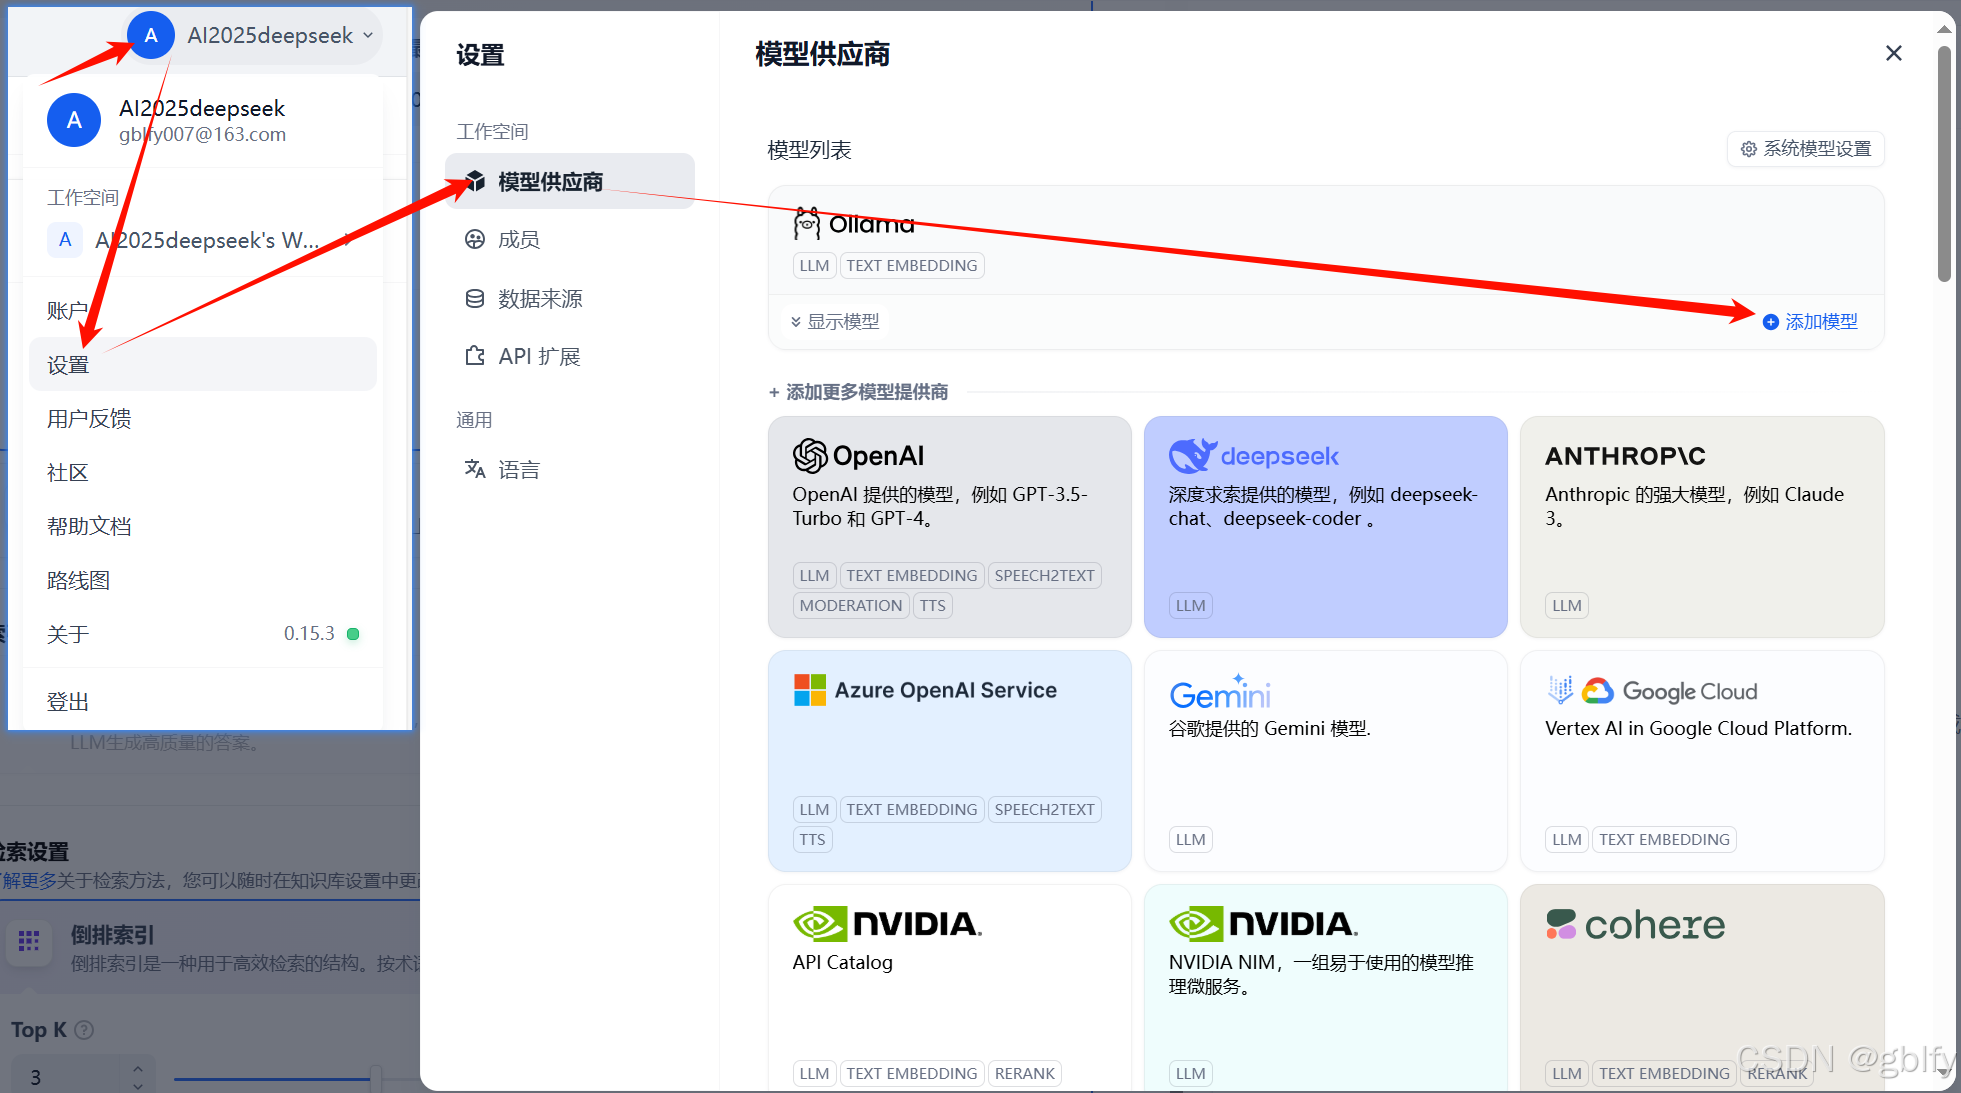Click the SPEECH2TEXT tag on OpenAI card
Screen dimensions: 1961x1093
pos(1044,576)
